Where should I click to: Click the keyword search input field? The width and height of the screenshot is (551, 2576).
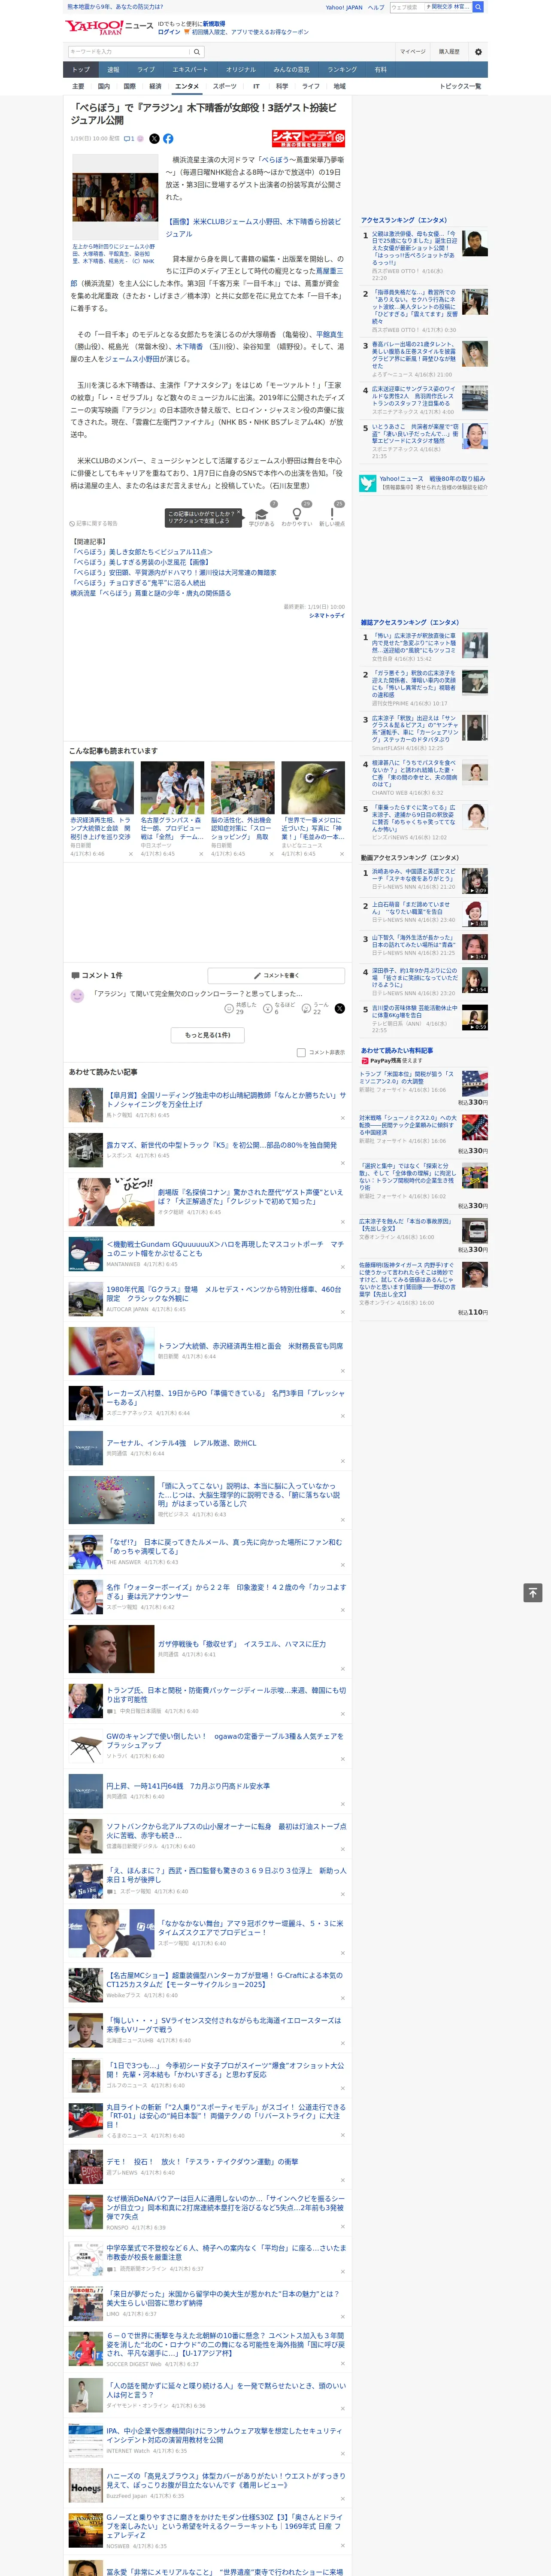click(129, 52)
